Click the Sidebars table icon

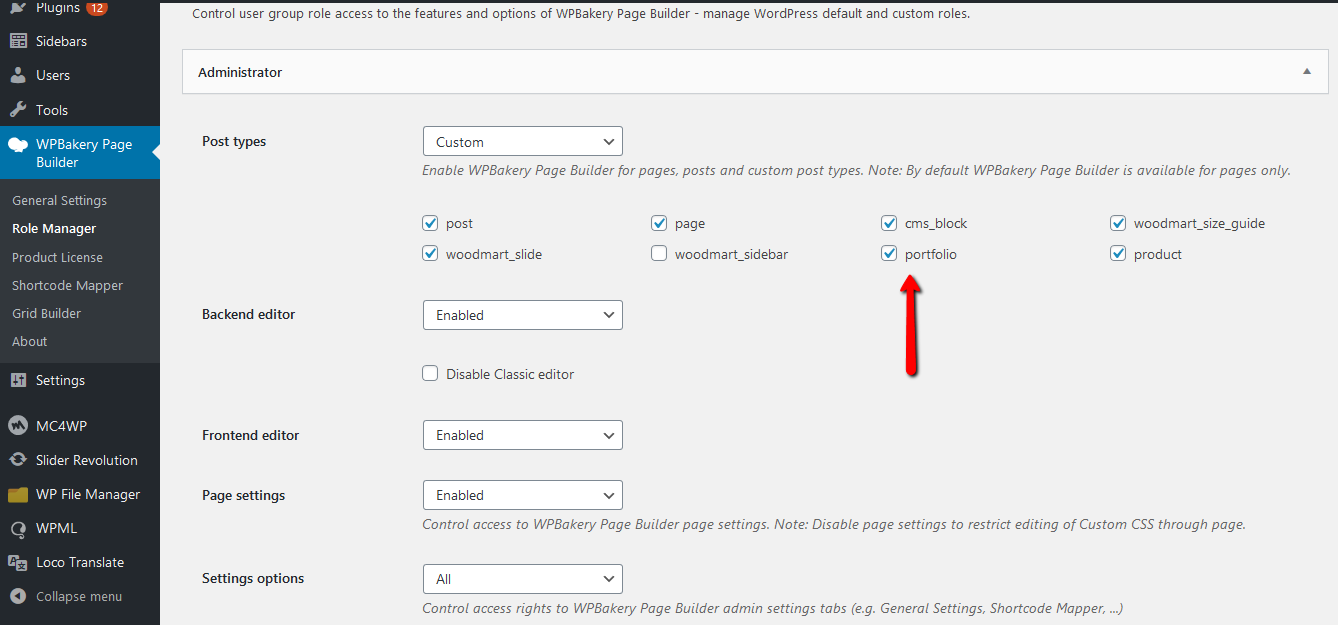18,41
